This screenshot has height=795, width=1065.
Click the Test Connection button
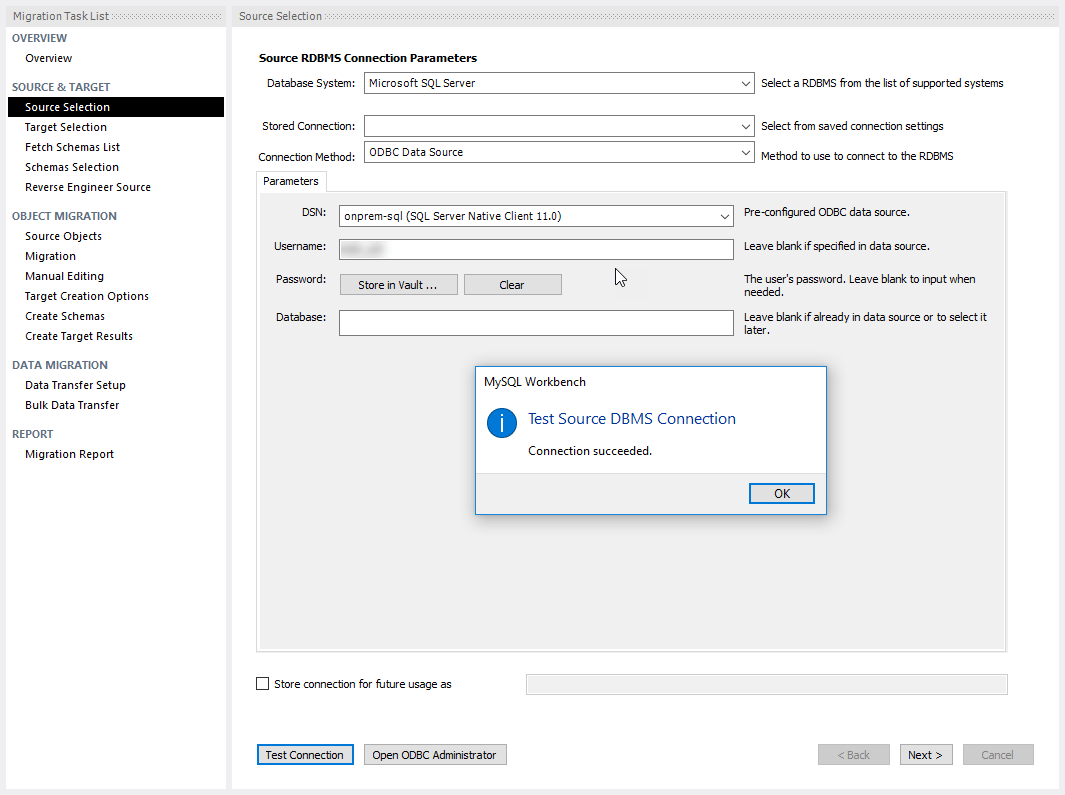click(x=304, y=755)
